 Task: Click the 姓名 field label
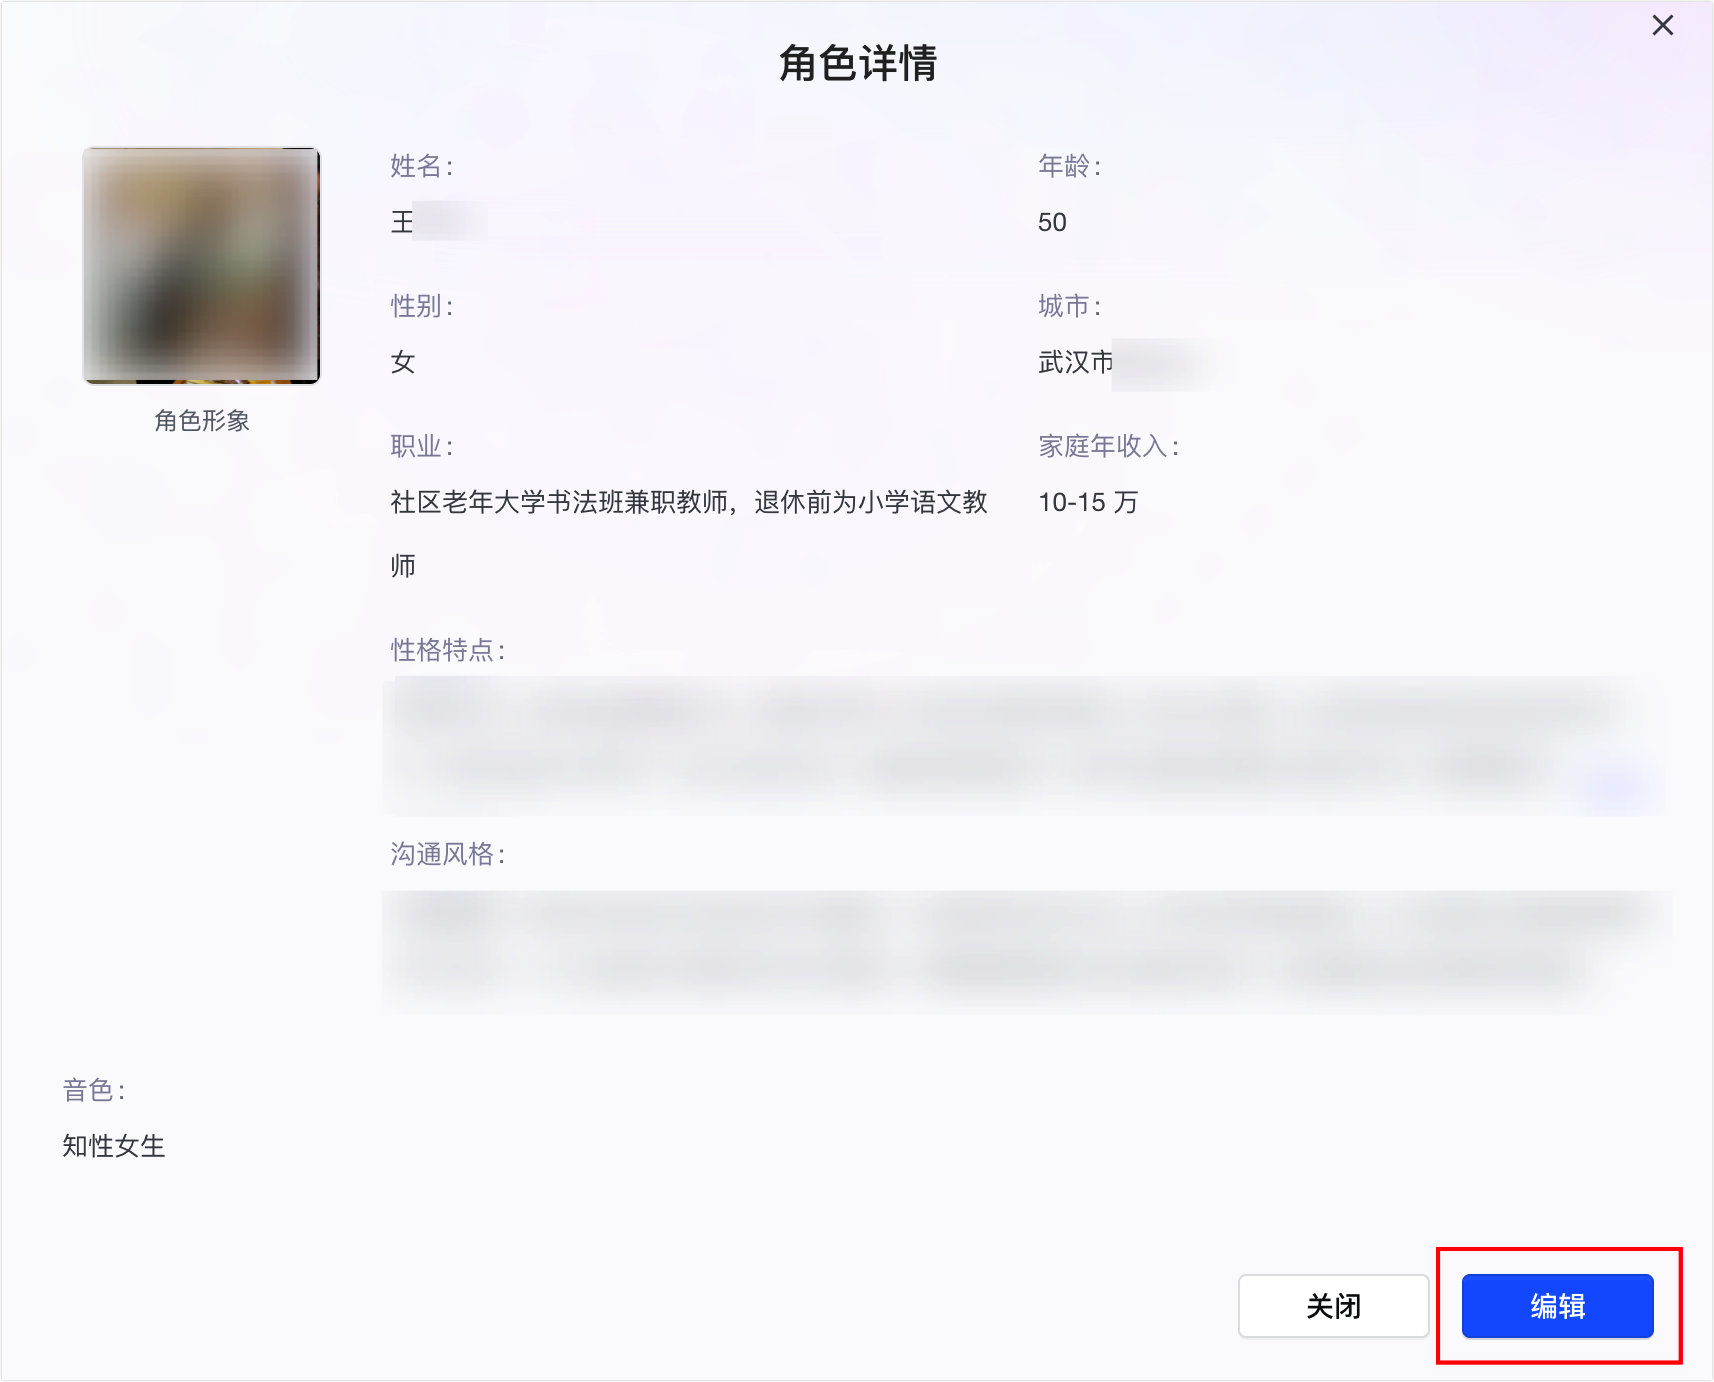[421, 166]
